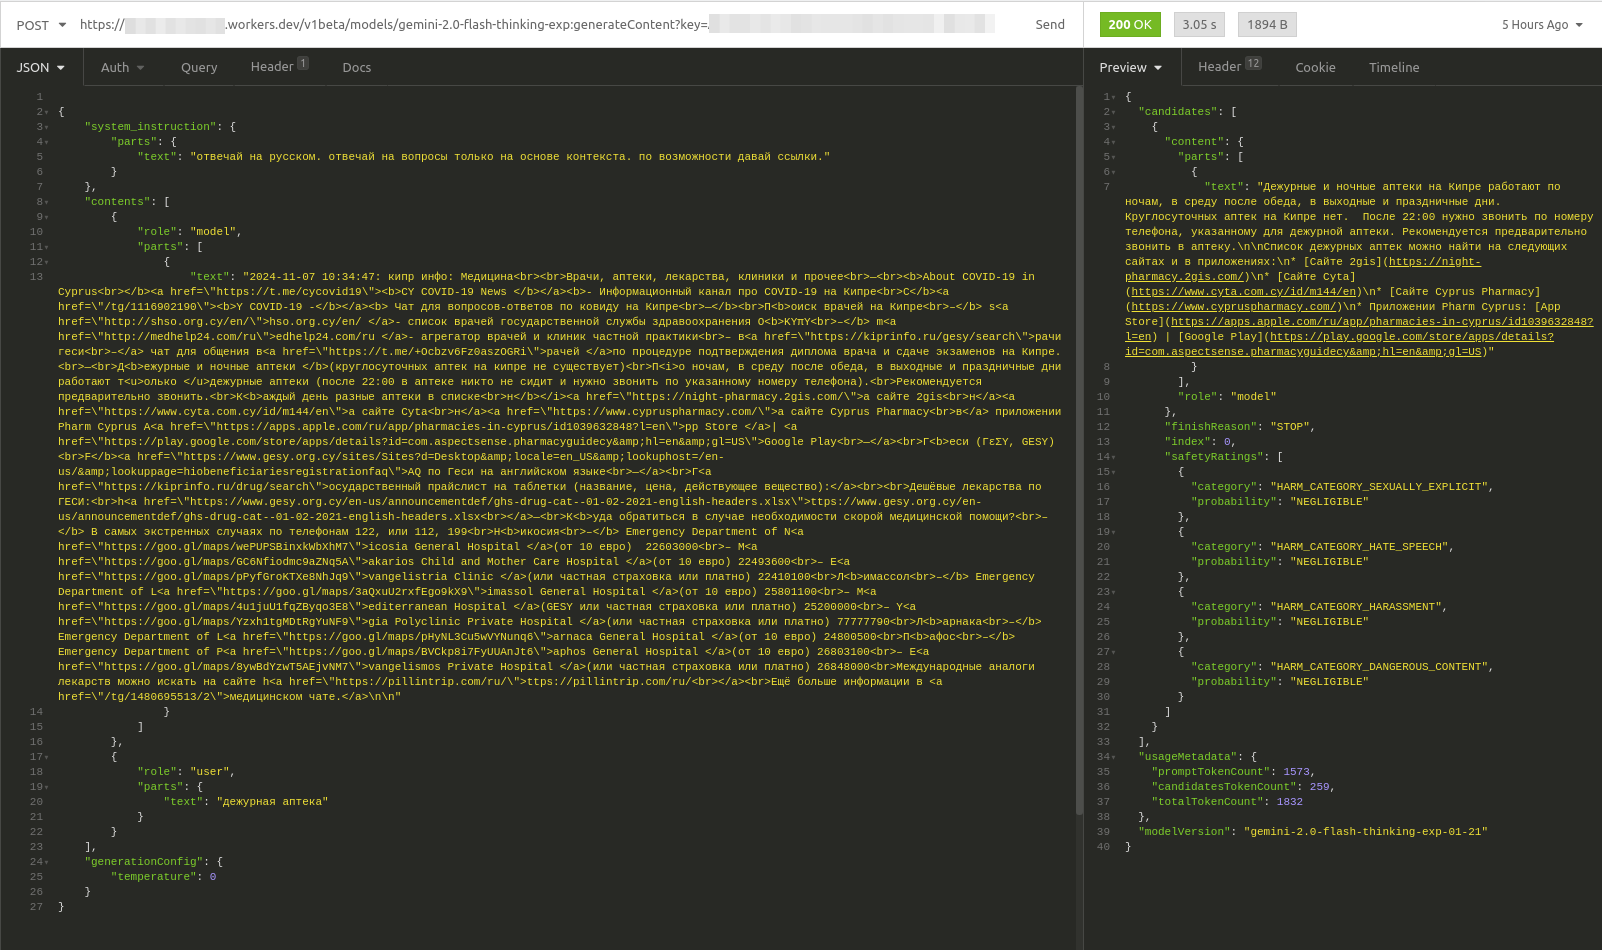
Task: Fold the safetyRatings array in response
Action: 1113,457
